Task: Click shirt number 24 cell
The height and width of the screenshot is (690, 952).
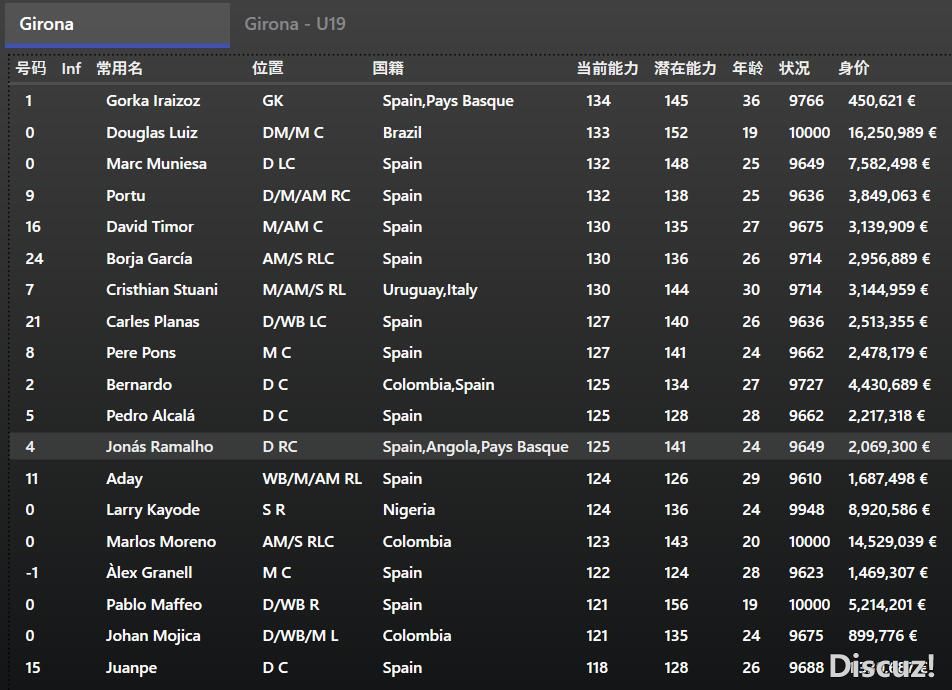Action: tap(35, 259)
